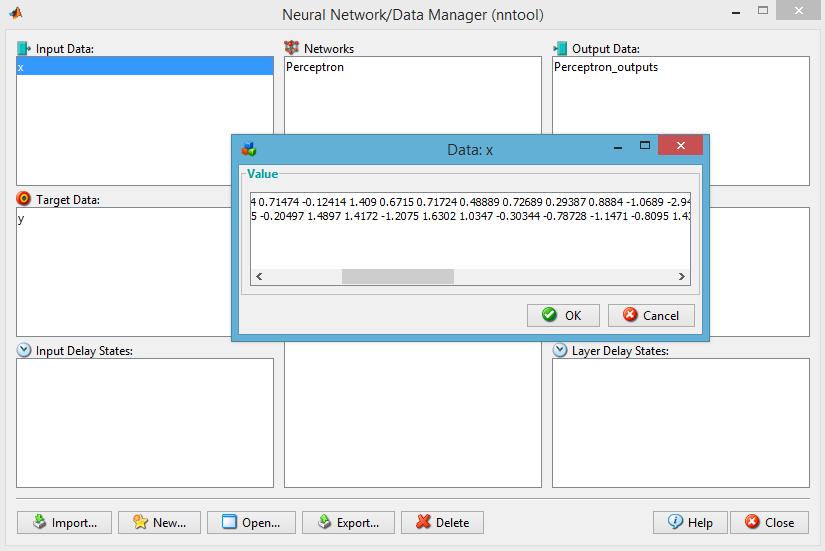Click the horizontal scrollbar thumb in the Value box
This screenshot has height=551, width=825.
398,276
